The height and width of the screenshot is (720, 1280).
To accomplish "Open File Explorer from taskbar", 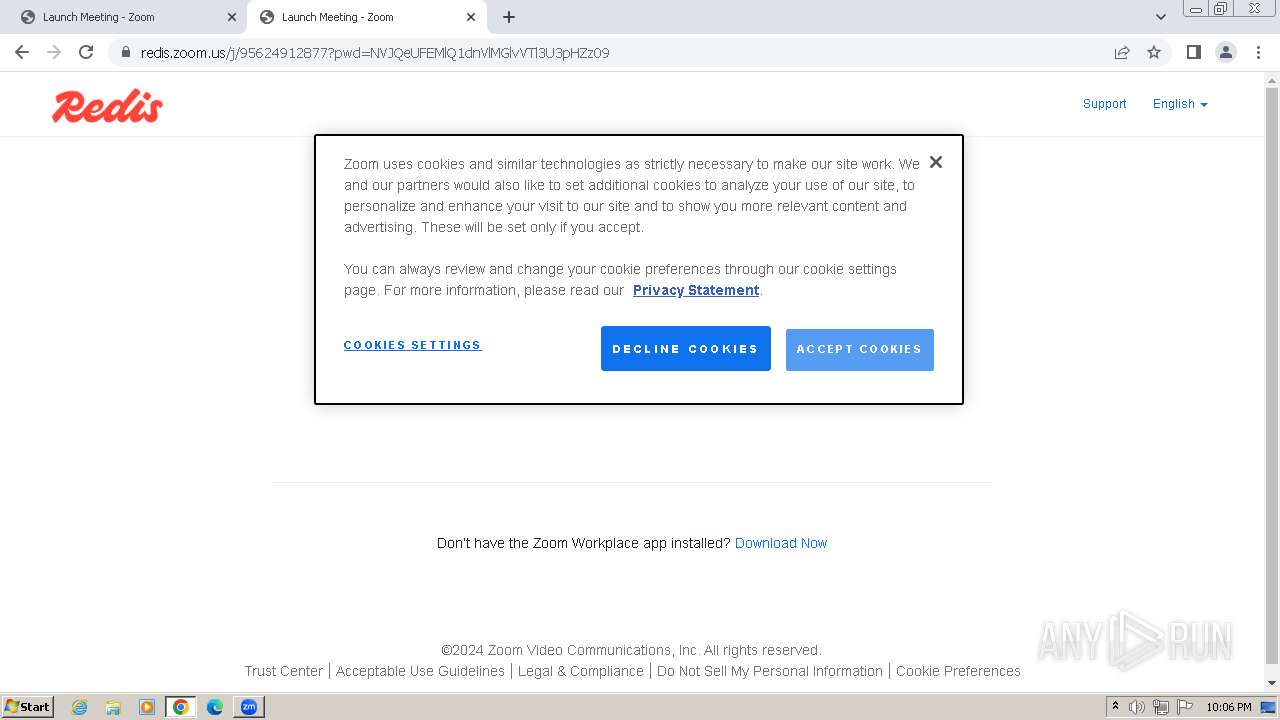I will [x=113, y=707].
